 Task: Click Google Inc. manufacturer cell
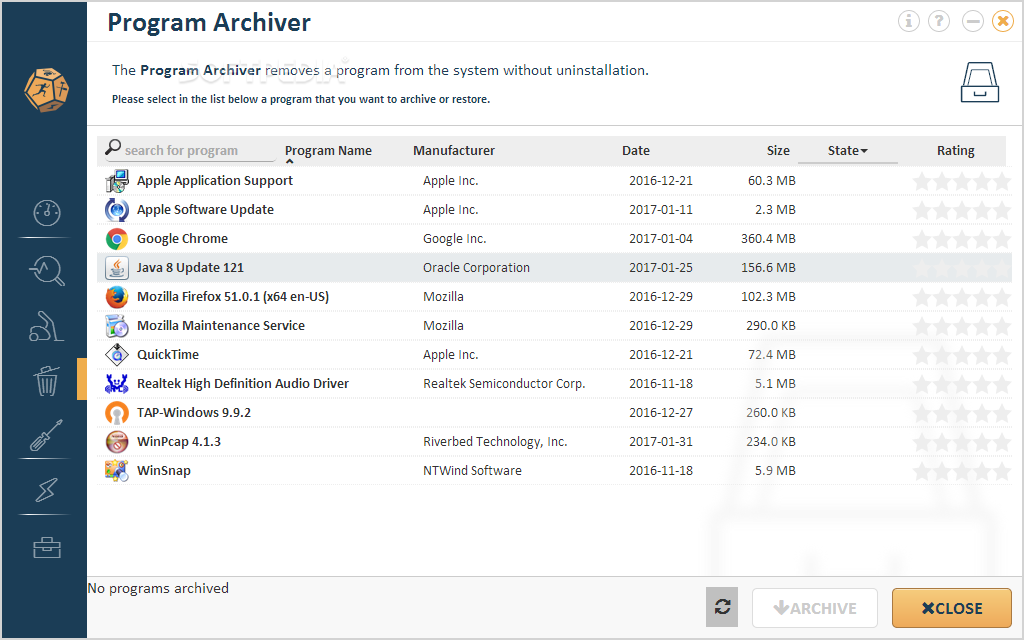point(455,239)
